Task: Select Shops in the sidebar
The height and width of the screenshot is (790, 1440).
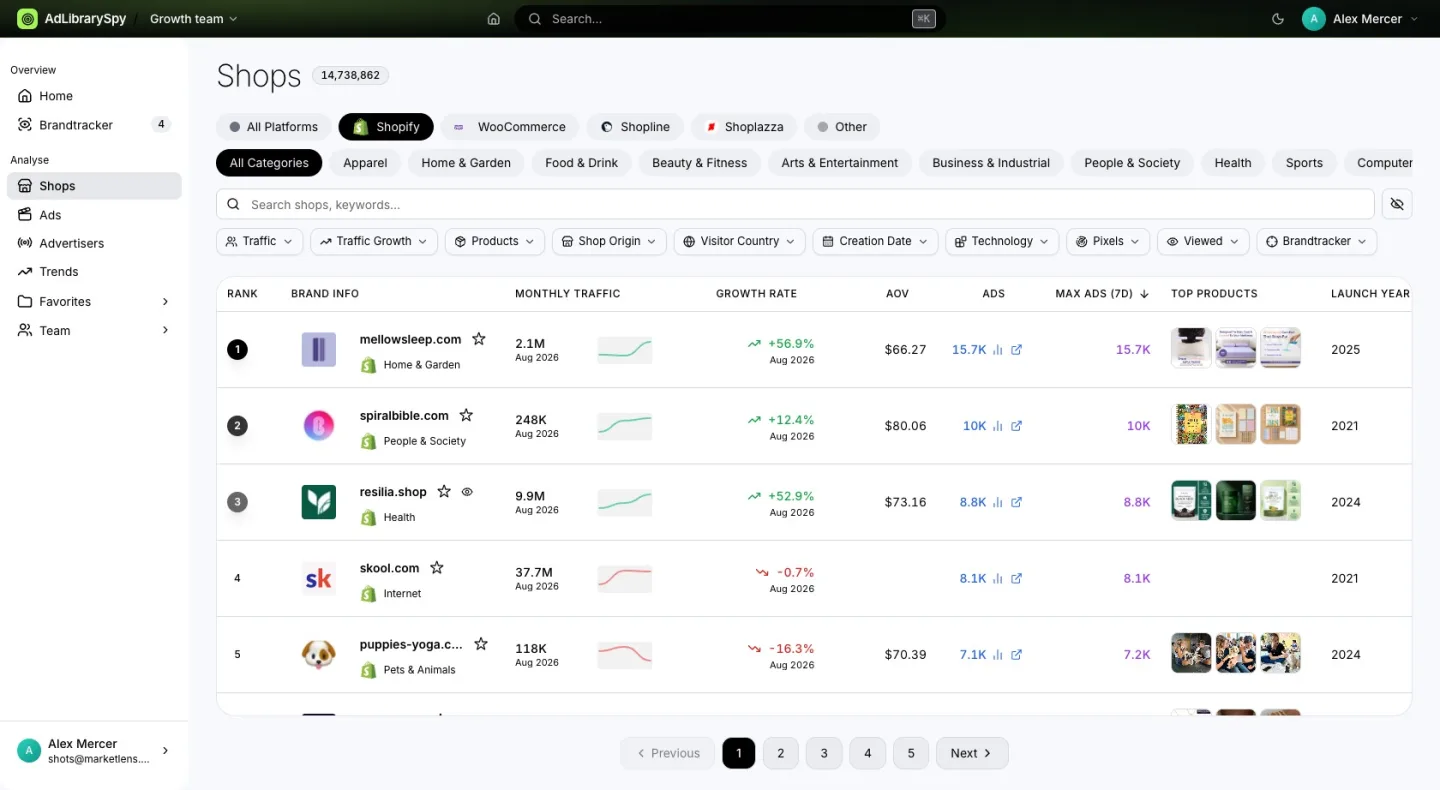Action: pyautogui.click(x=94, y=186)
